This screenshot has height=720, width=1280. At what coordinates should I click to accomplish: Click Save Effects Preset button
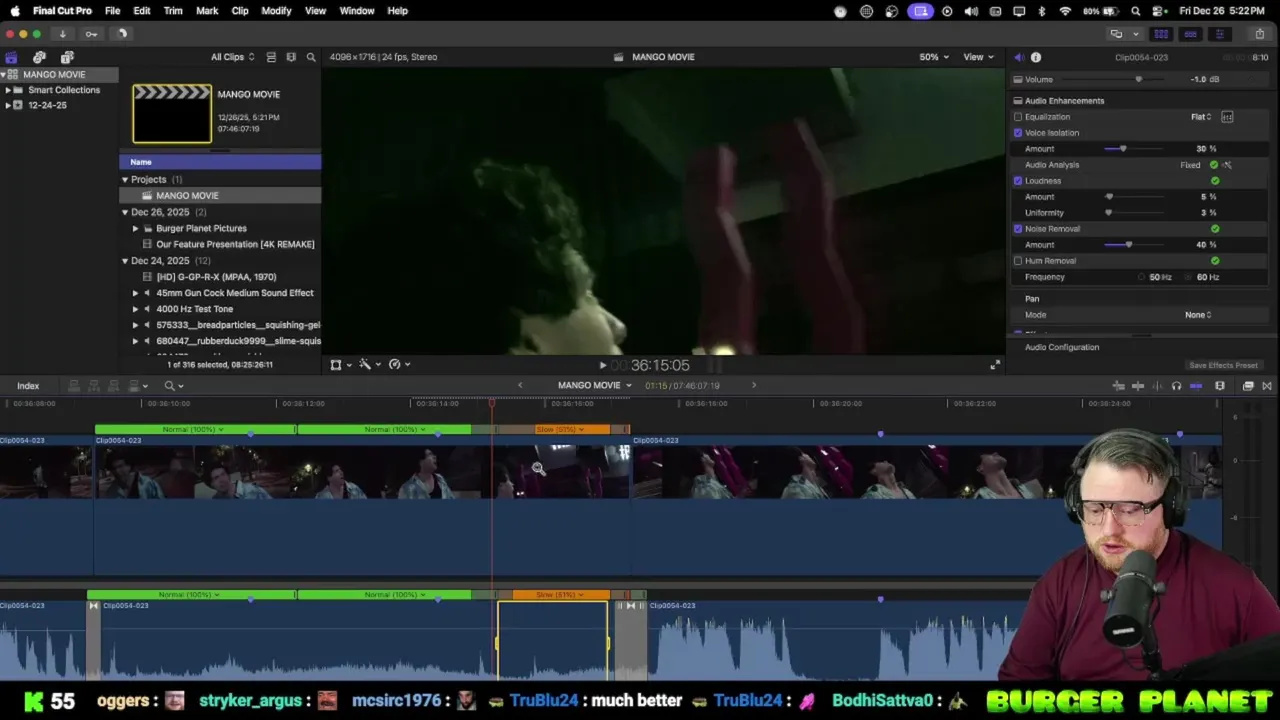click(x=1223, y=365)
